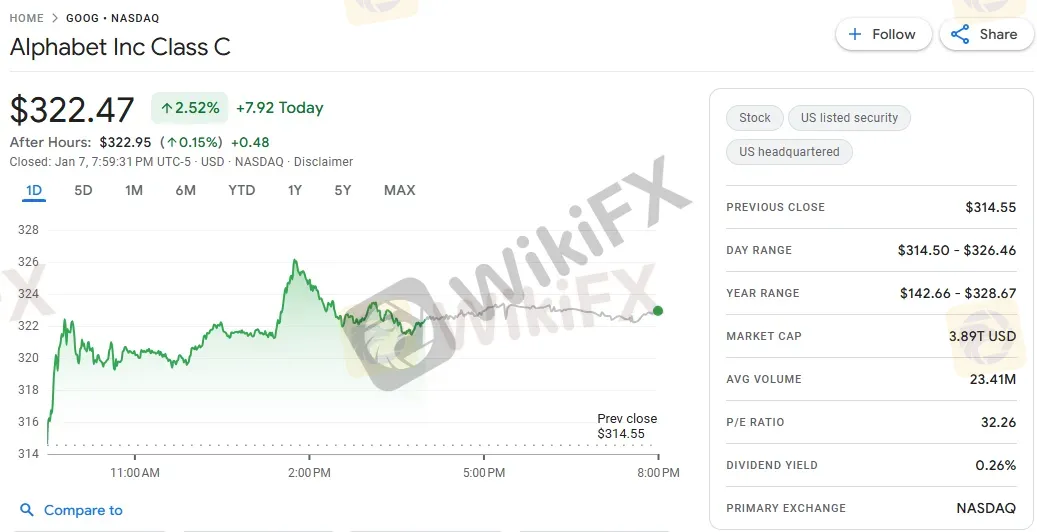
Task: Go to HOME breadcrumb link
Action: tap(26, 19)
